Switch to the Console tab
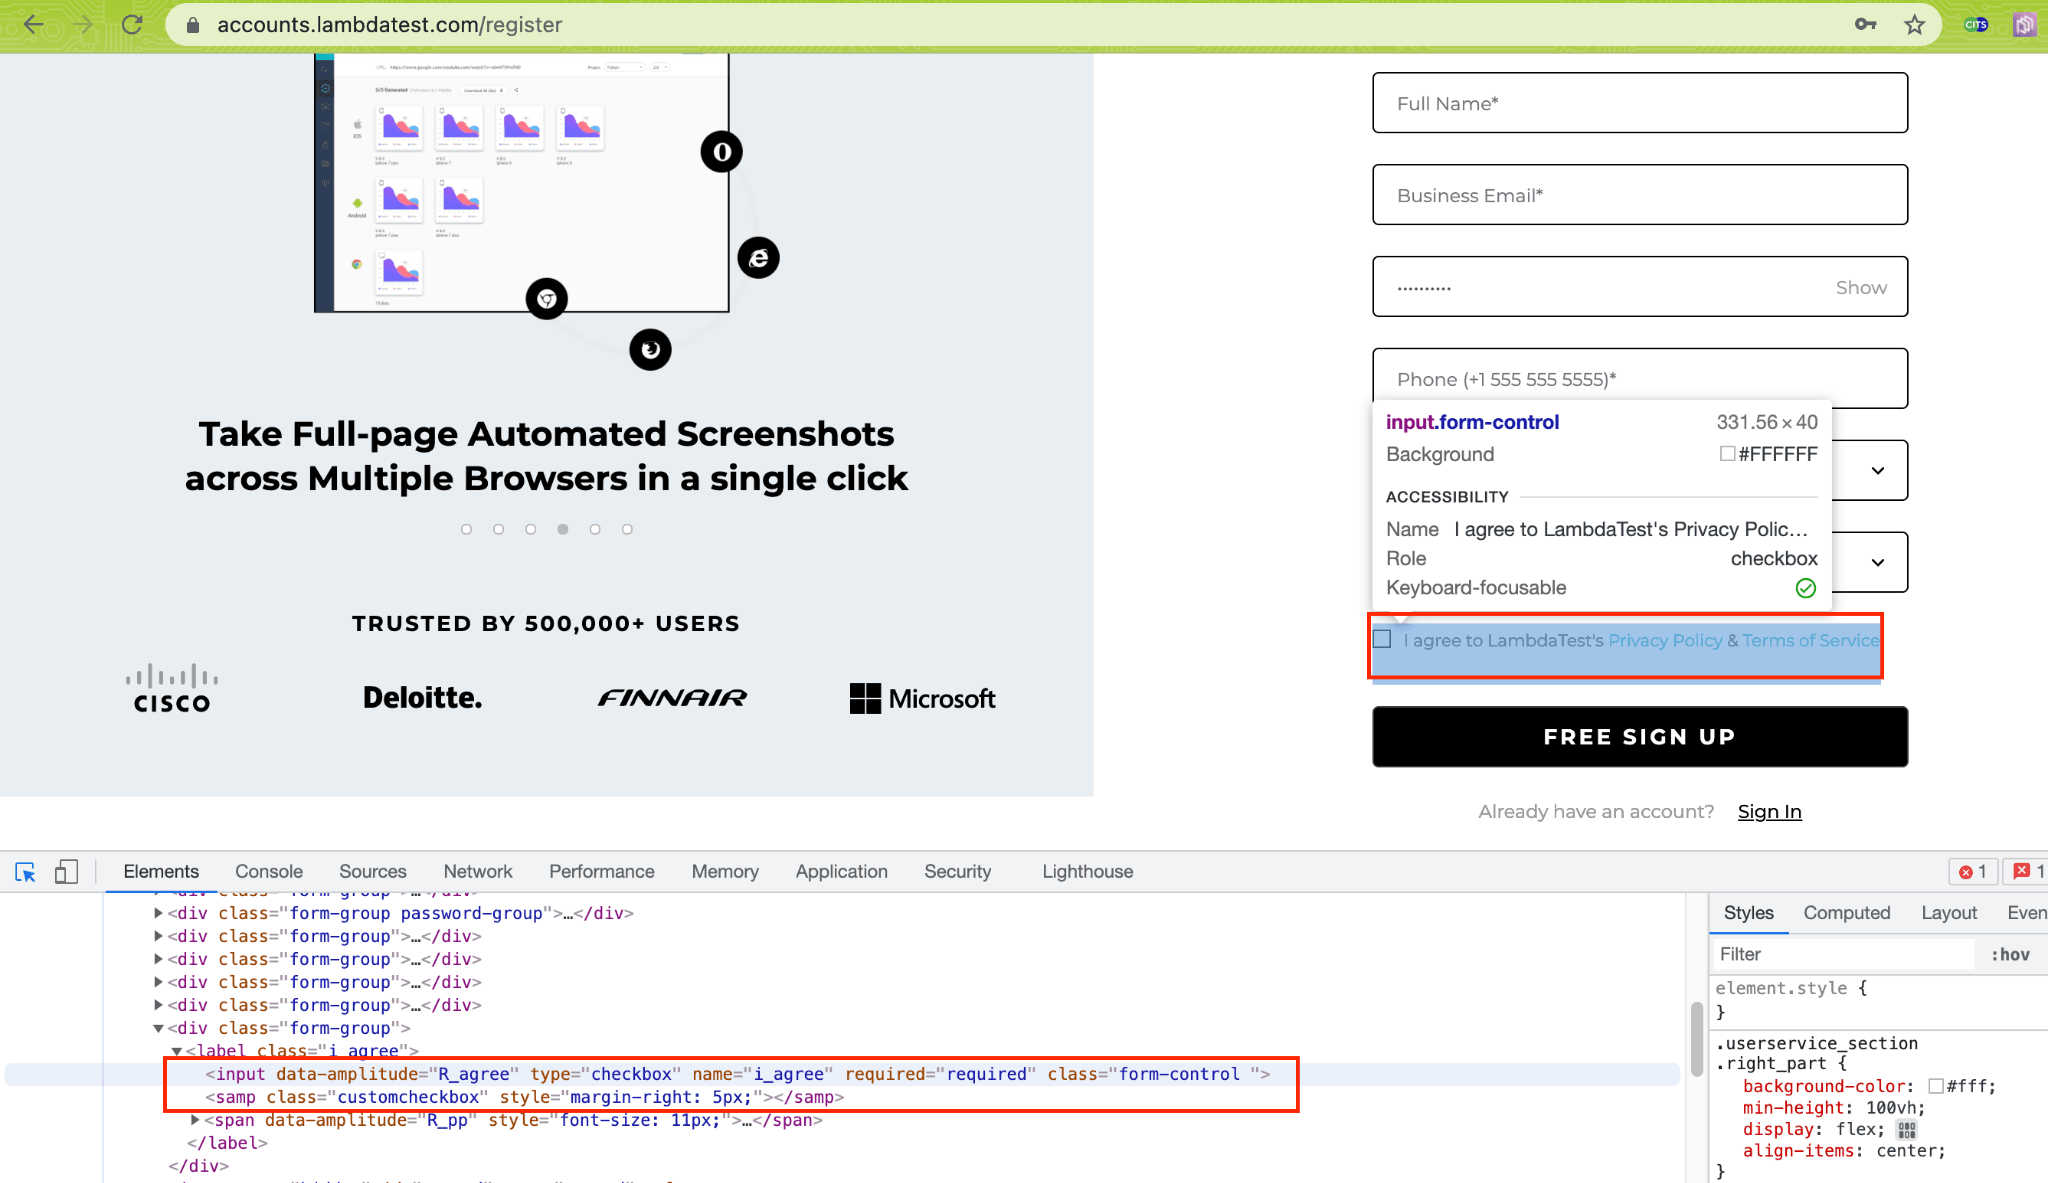Viewport: 2048px width, 1183px height. pyautogui.click(x=268, y=871)
